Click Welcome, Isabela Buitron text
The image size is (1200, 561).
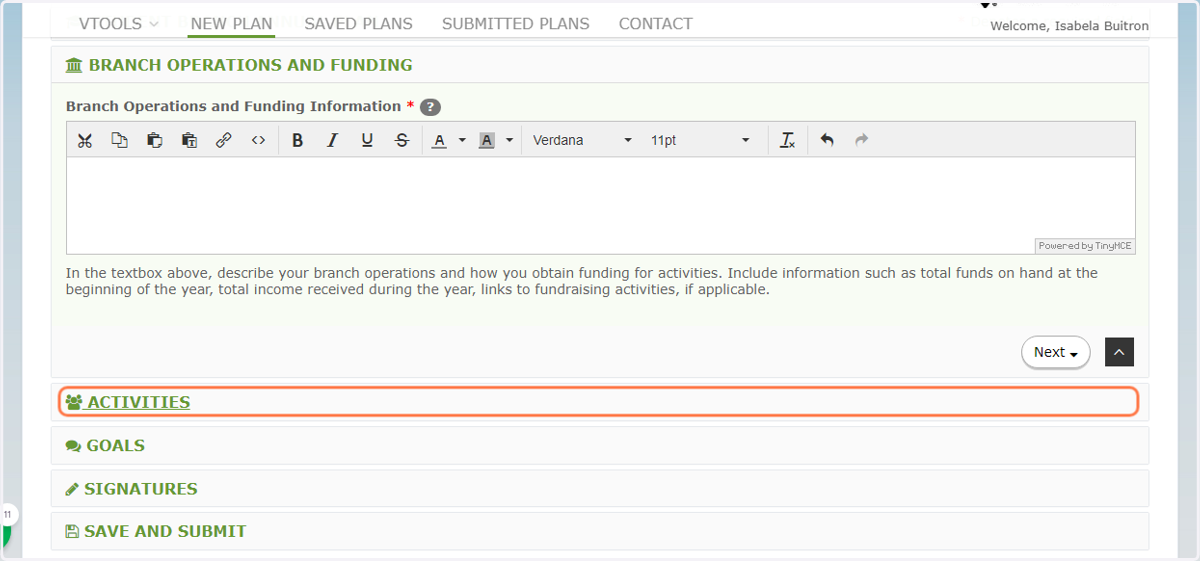tap(1069, 26)
